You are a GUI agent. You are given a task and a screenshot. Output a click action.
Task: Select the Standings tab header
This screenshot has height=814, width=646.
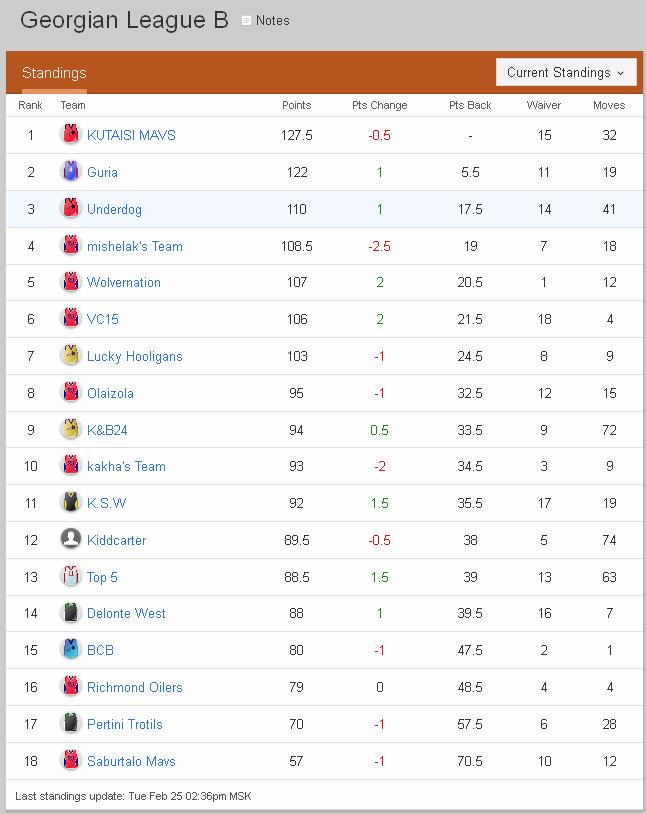(54, 73)
